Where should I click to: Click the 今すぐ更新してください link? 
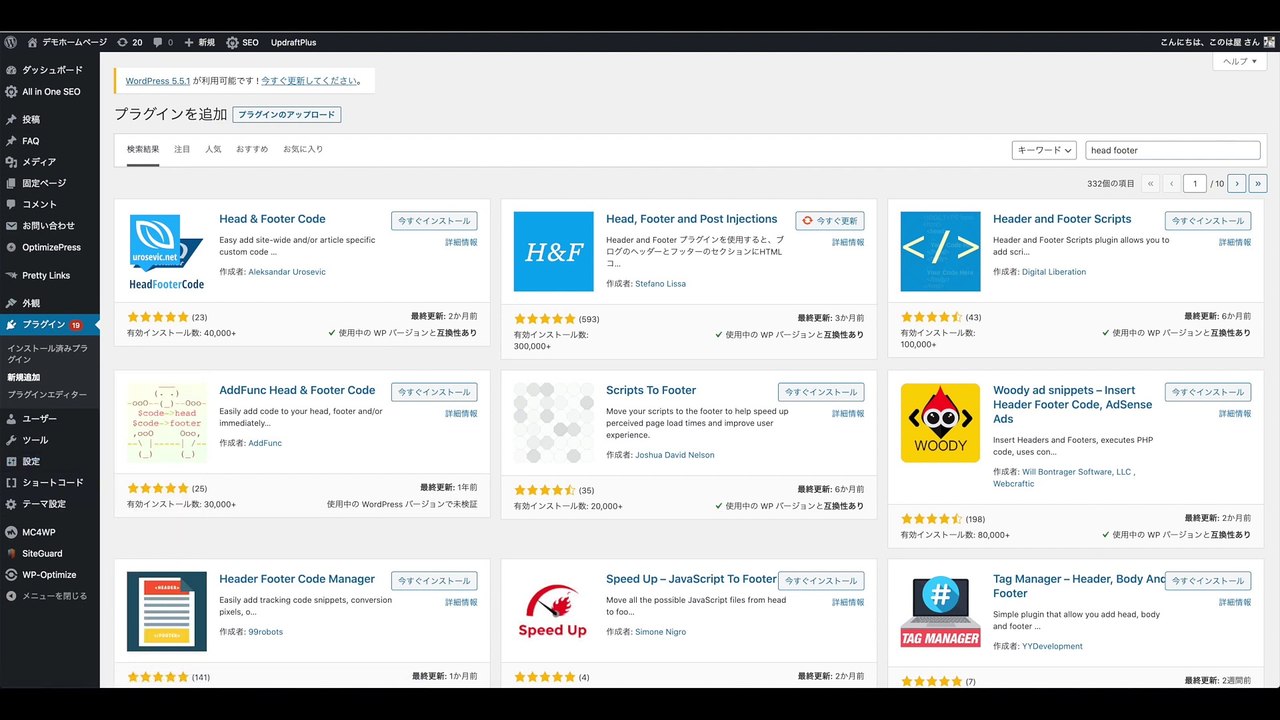(309, 81)
